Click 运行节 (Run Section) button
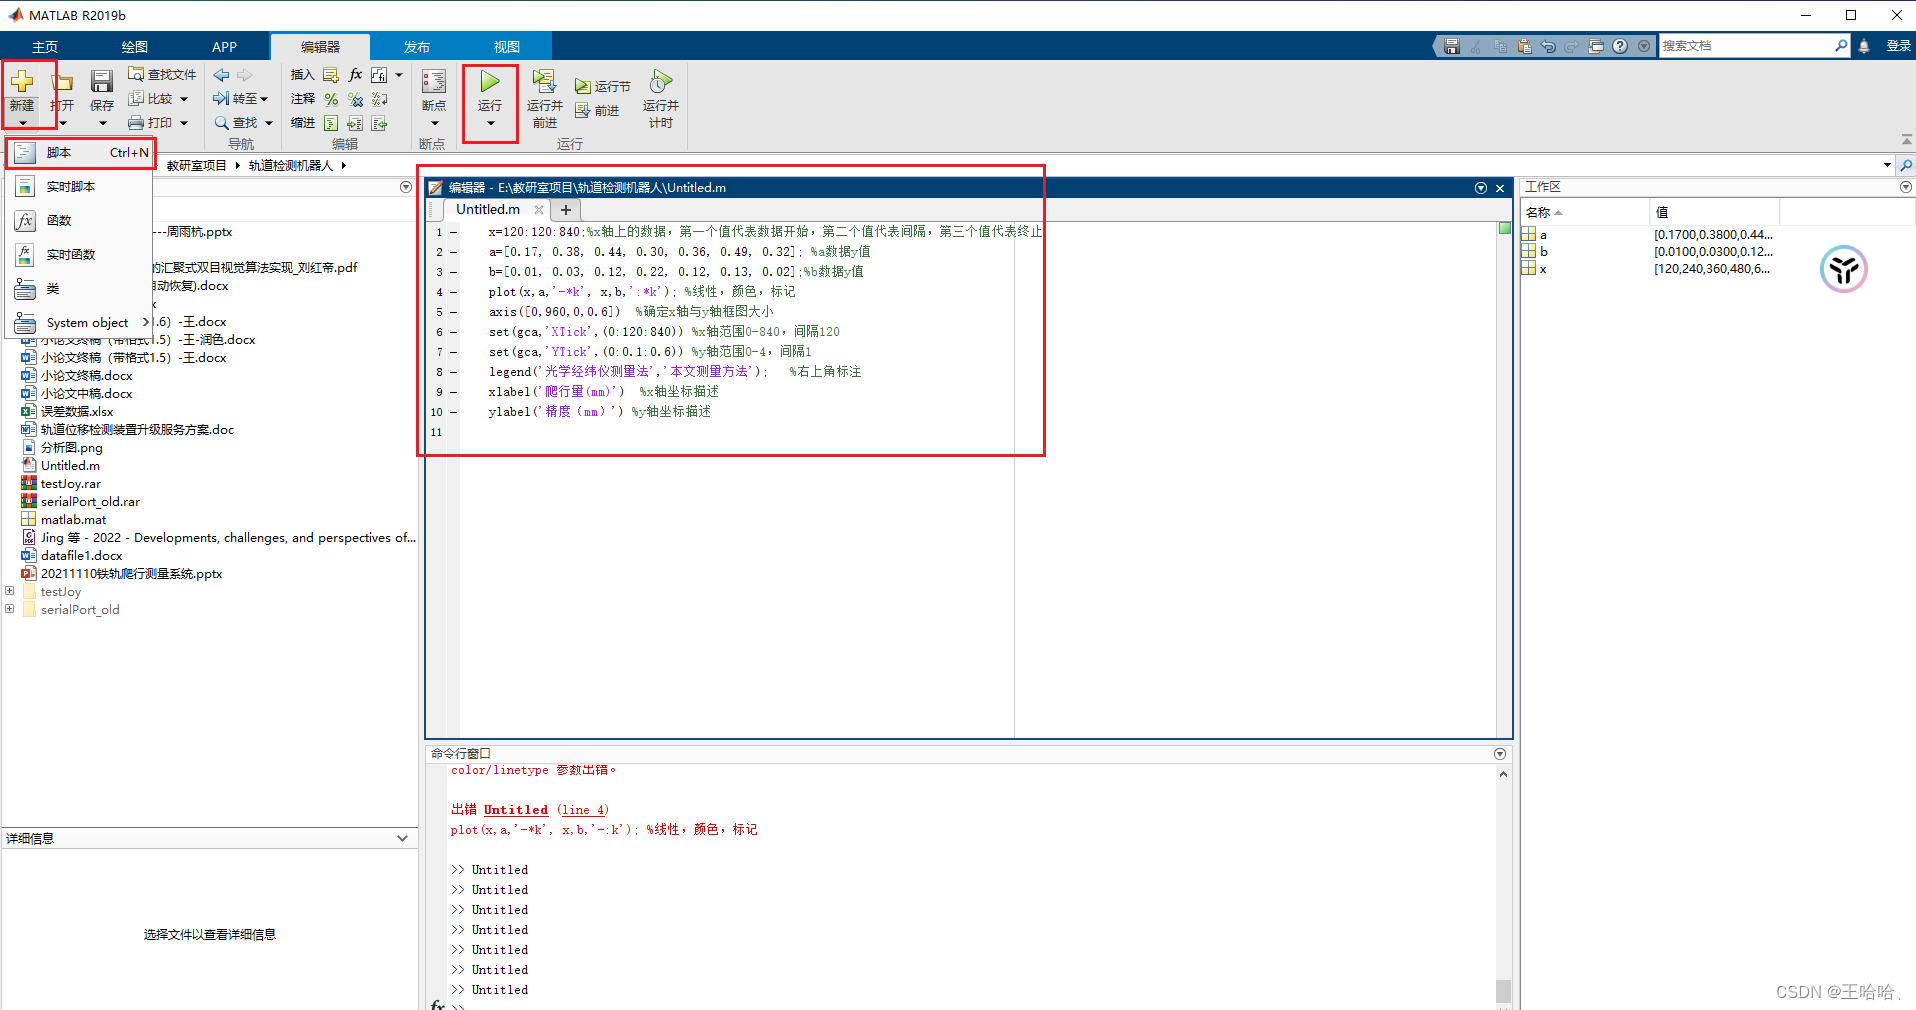1916x1010 pixels. coord(603,87)
